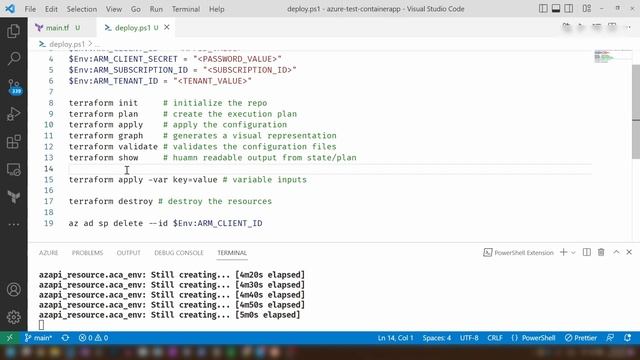Open the Run and Debug view
Image resolution: width=640 pixels, height=360 pixels.
[13, 114]
